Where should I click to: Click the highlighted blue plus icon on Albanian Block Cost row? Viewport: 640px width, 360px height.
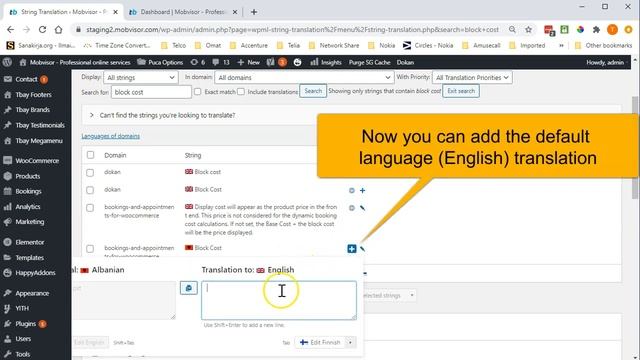pyautogui.click(x=351, y=249)
